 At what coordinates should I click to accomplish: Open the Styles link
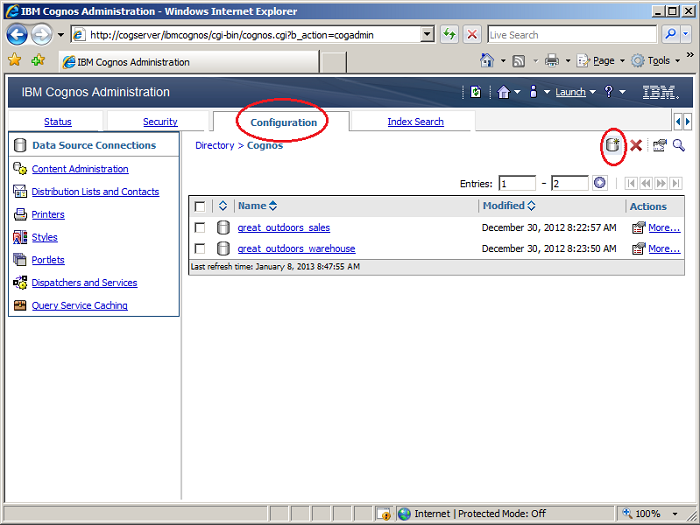(x=44, y=237)
